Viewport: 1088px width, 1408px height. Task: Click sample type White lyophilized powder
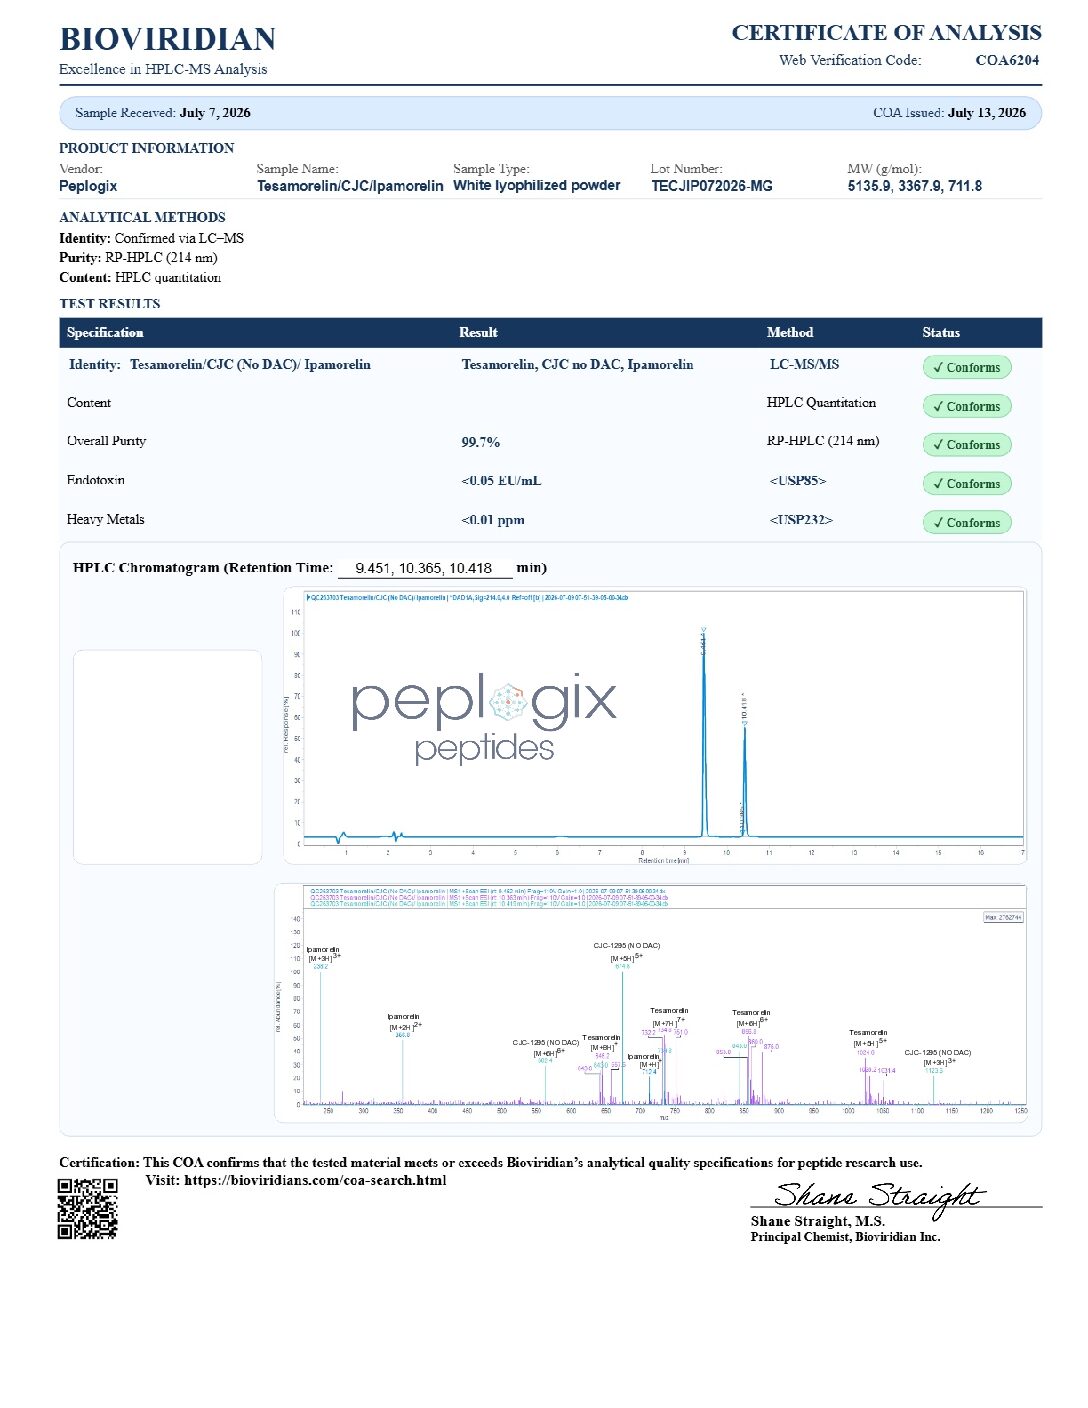pos(536,186)
